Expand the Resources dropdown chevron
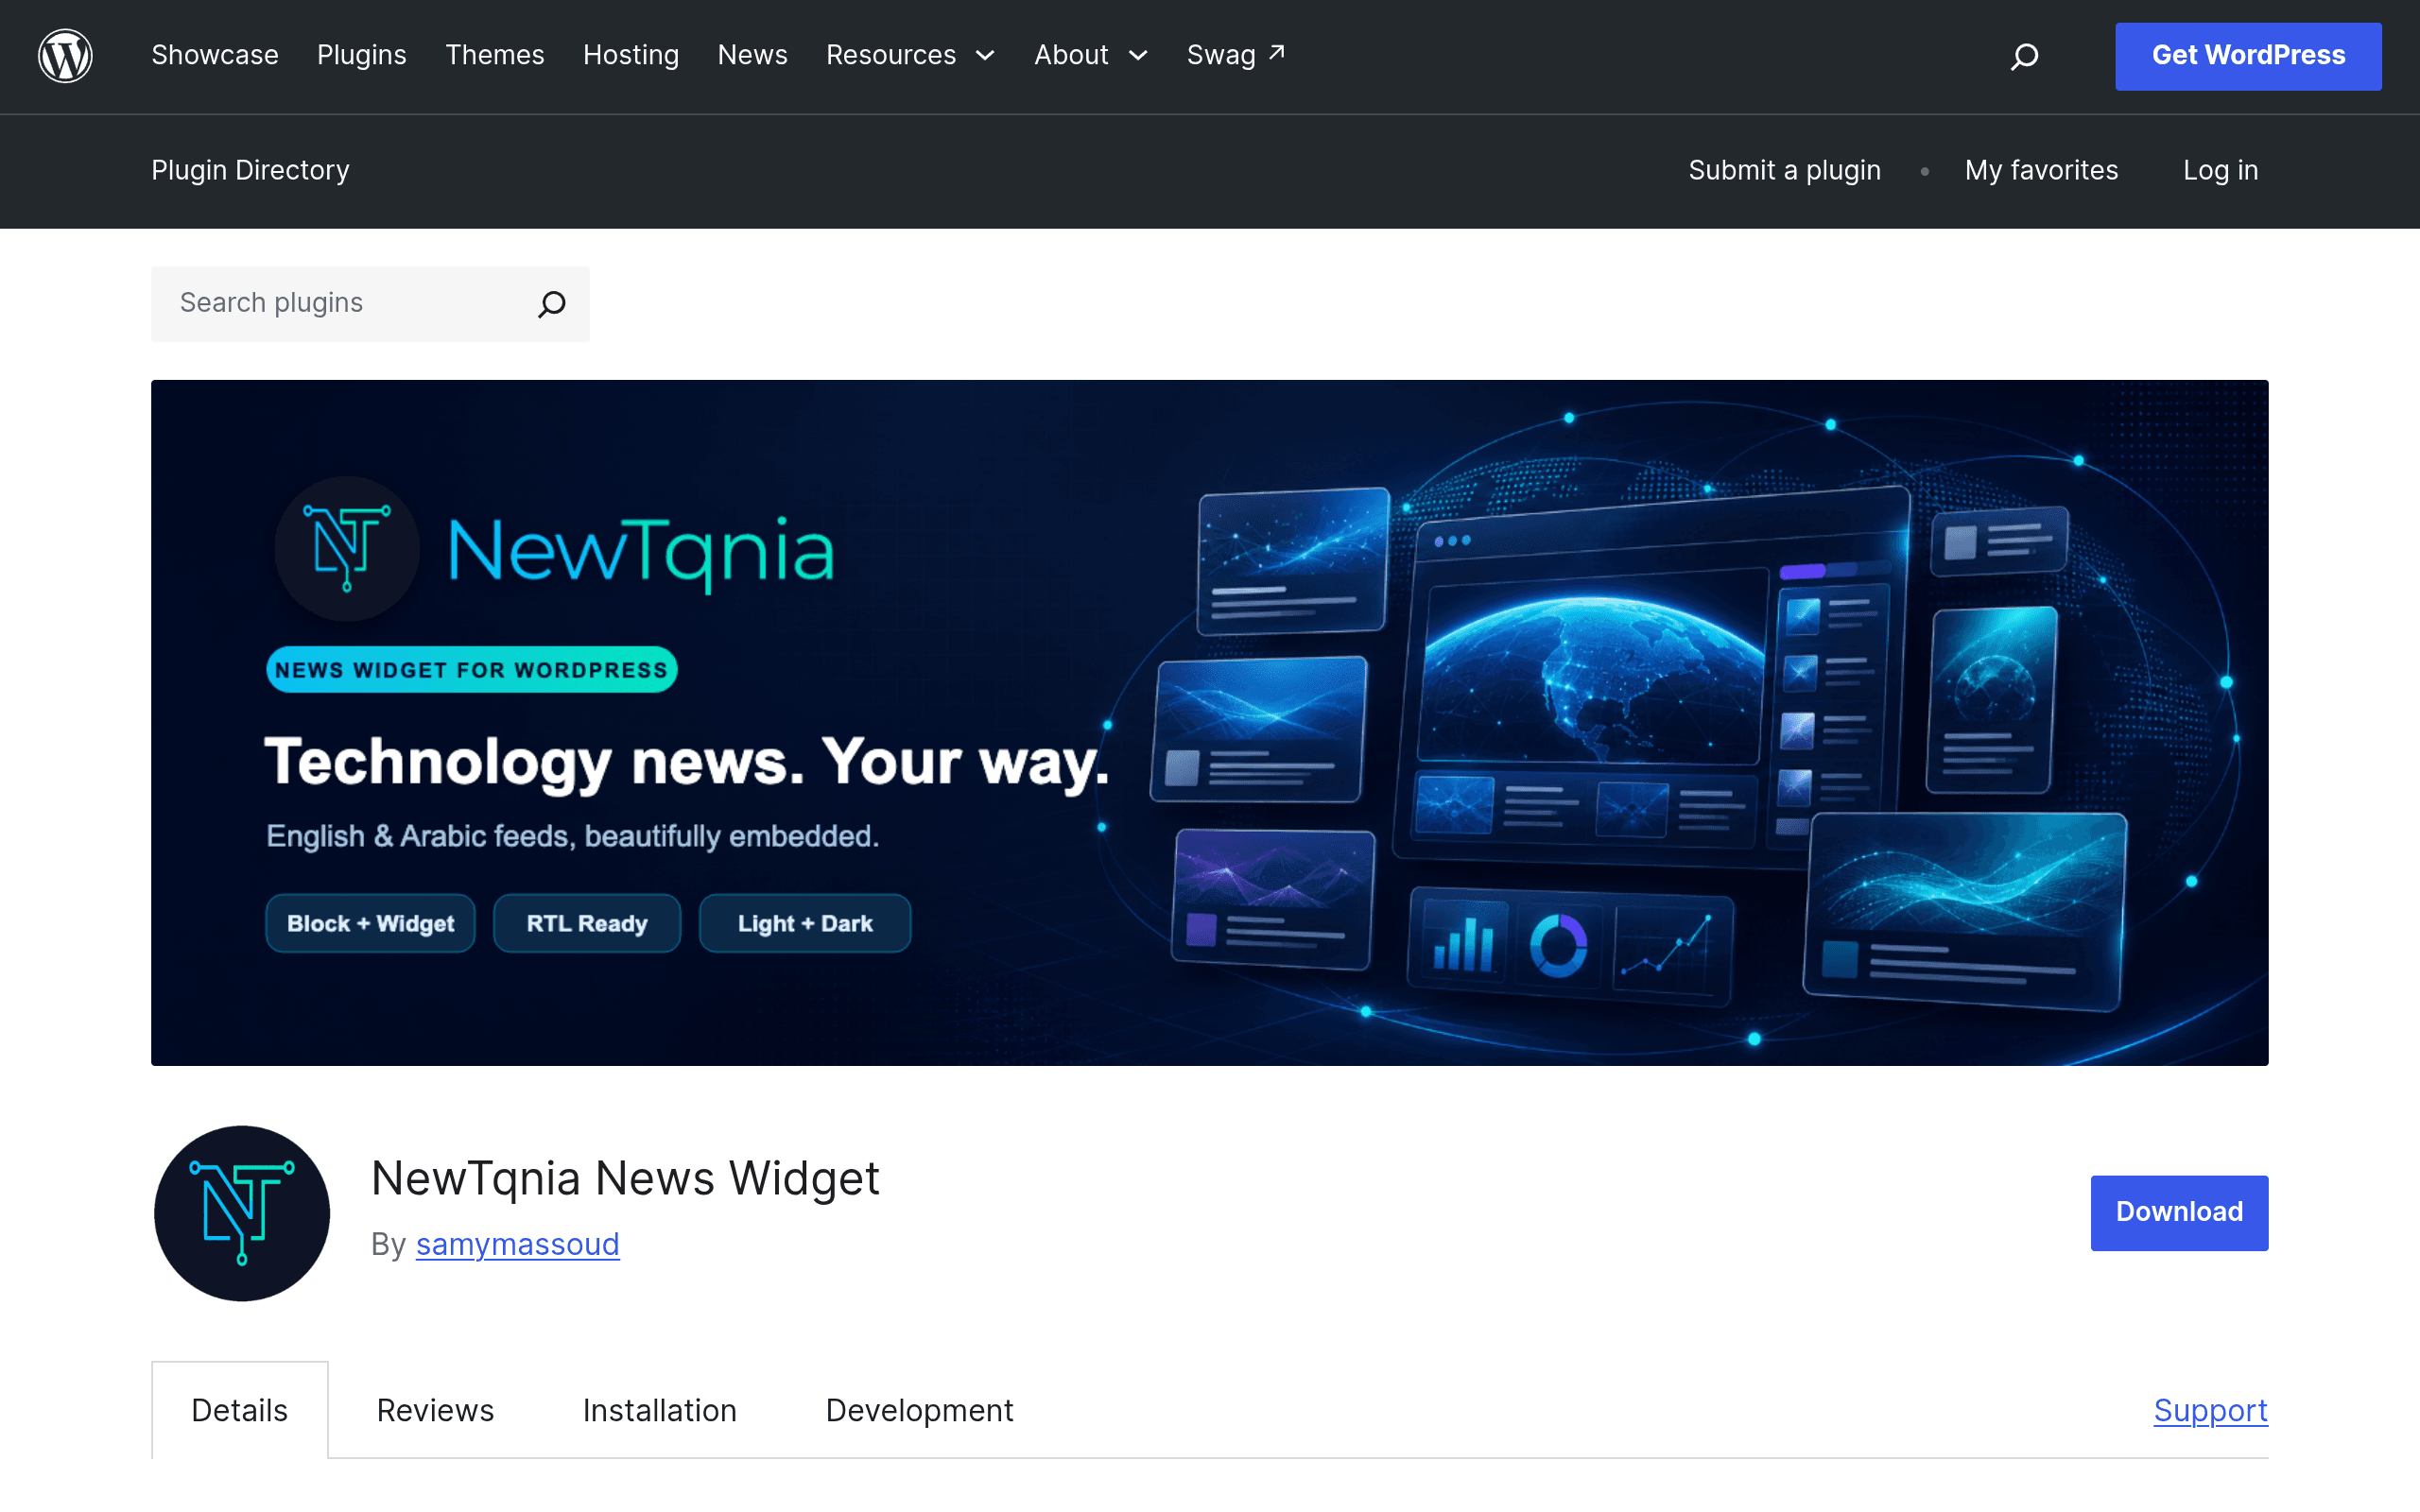 coord(985,56)
